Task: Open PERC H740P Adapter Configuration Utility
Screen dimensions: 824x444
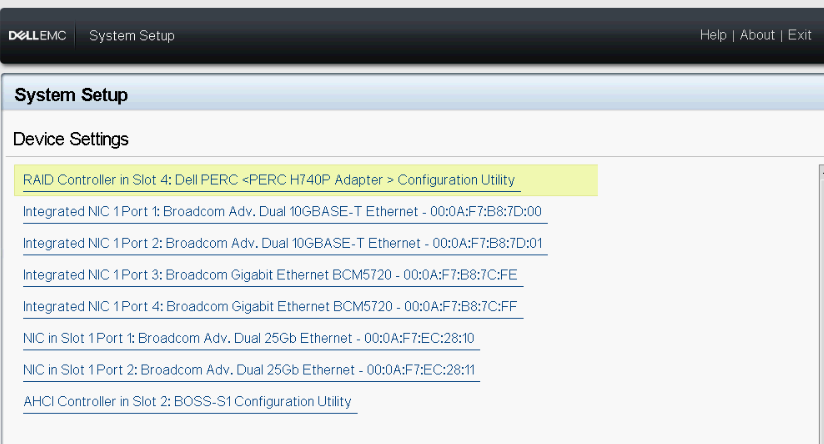Action: point(269,180)
